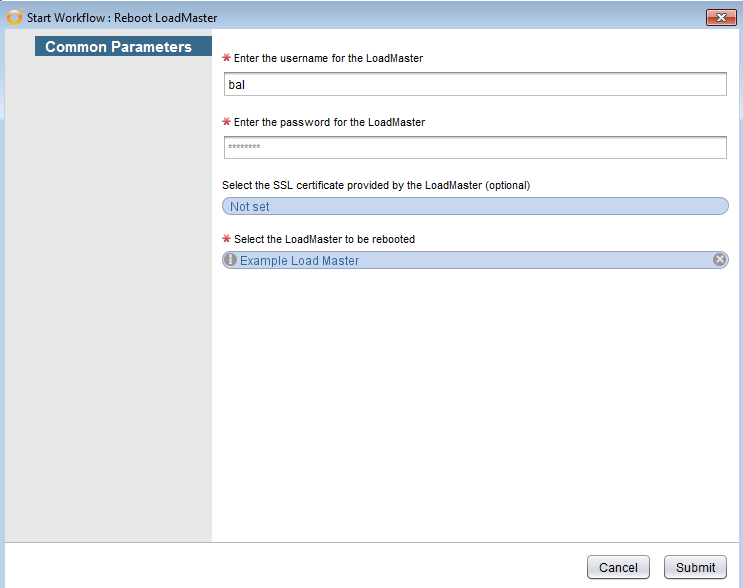Submit the Reboot LoadMaster workflow
This screenshot has width=743, height=588.
(x=695, y=567)
